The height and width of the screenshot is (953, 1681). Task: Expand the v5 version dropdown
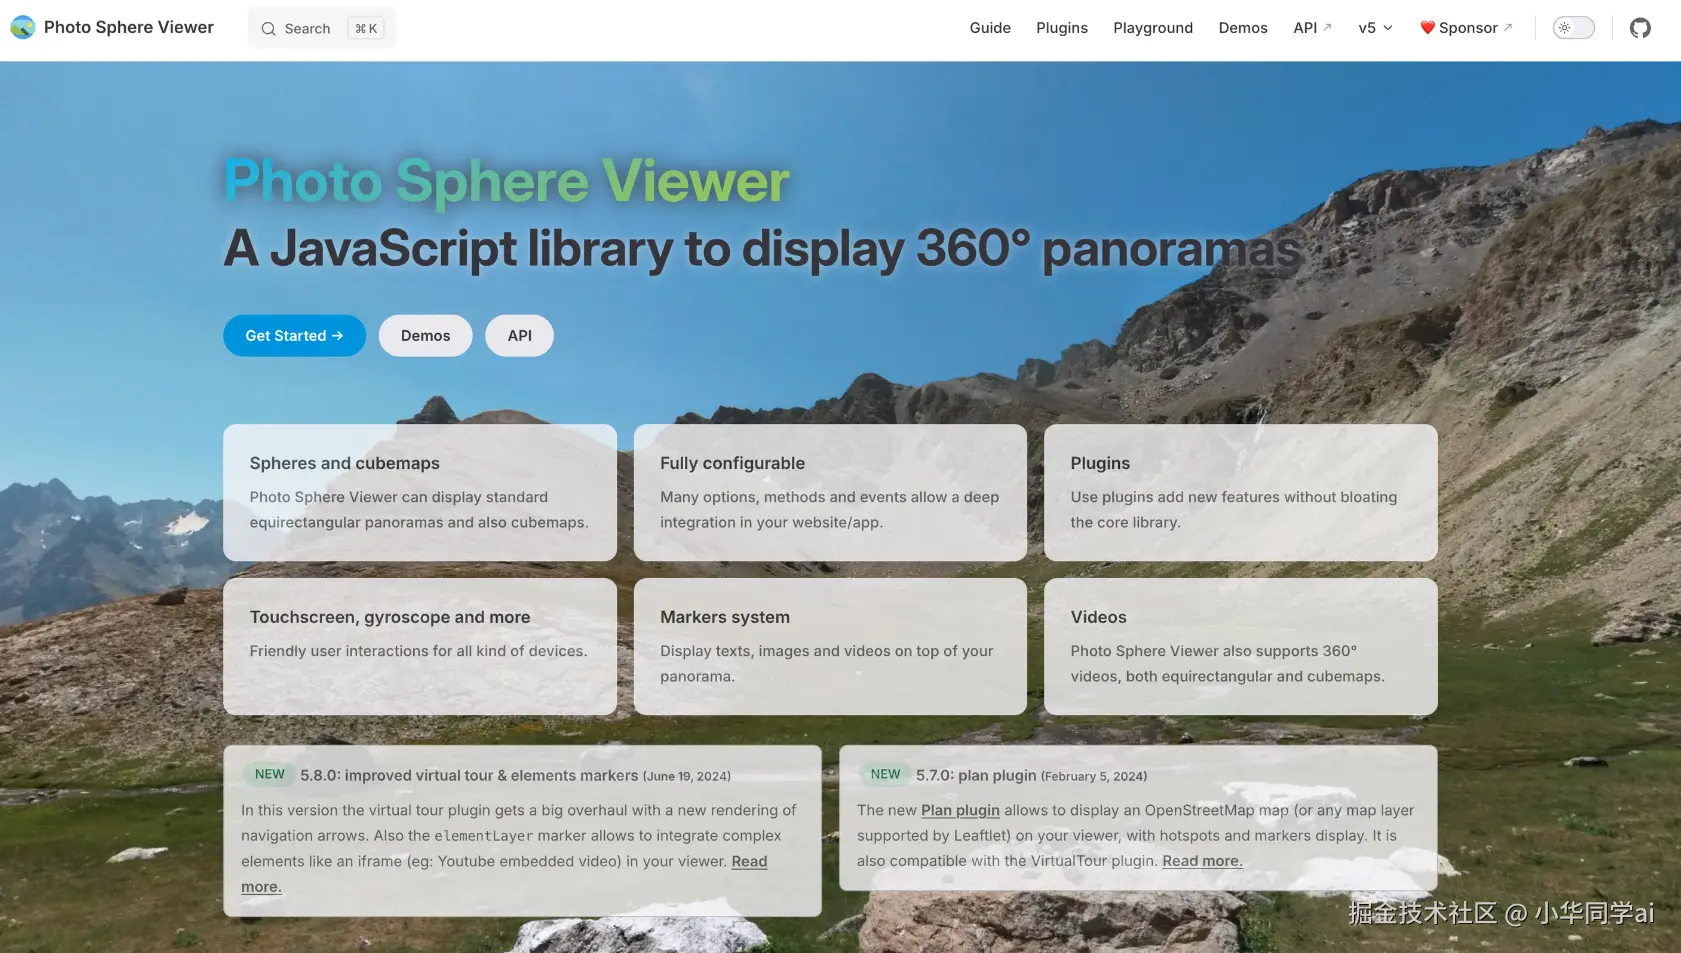click(x=1375, y=28)
